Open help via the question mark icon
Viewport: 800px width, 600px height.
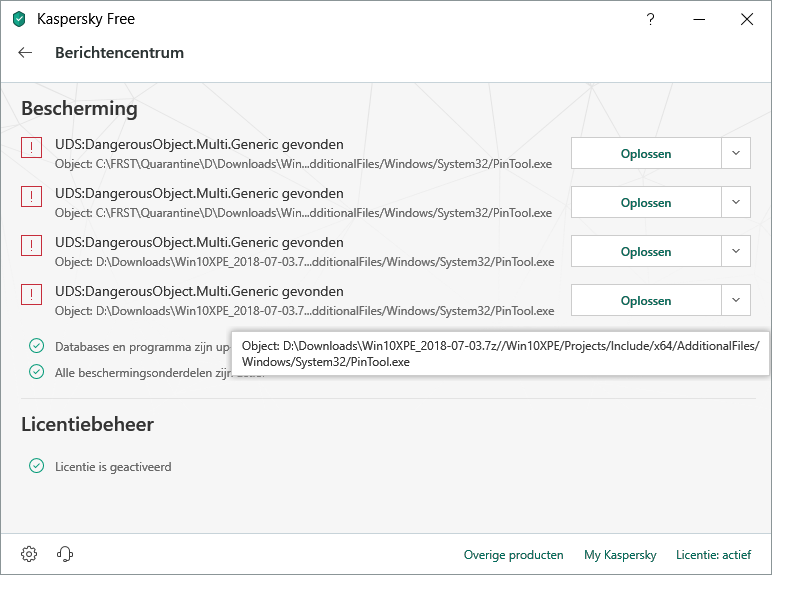(x=650, y=19)
